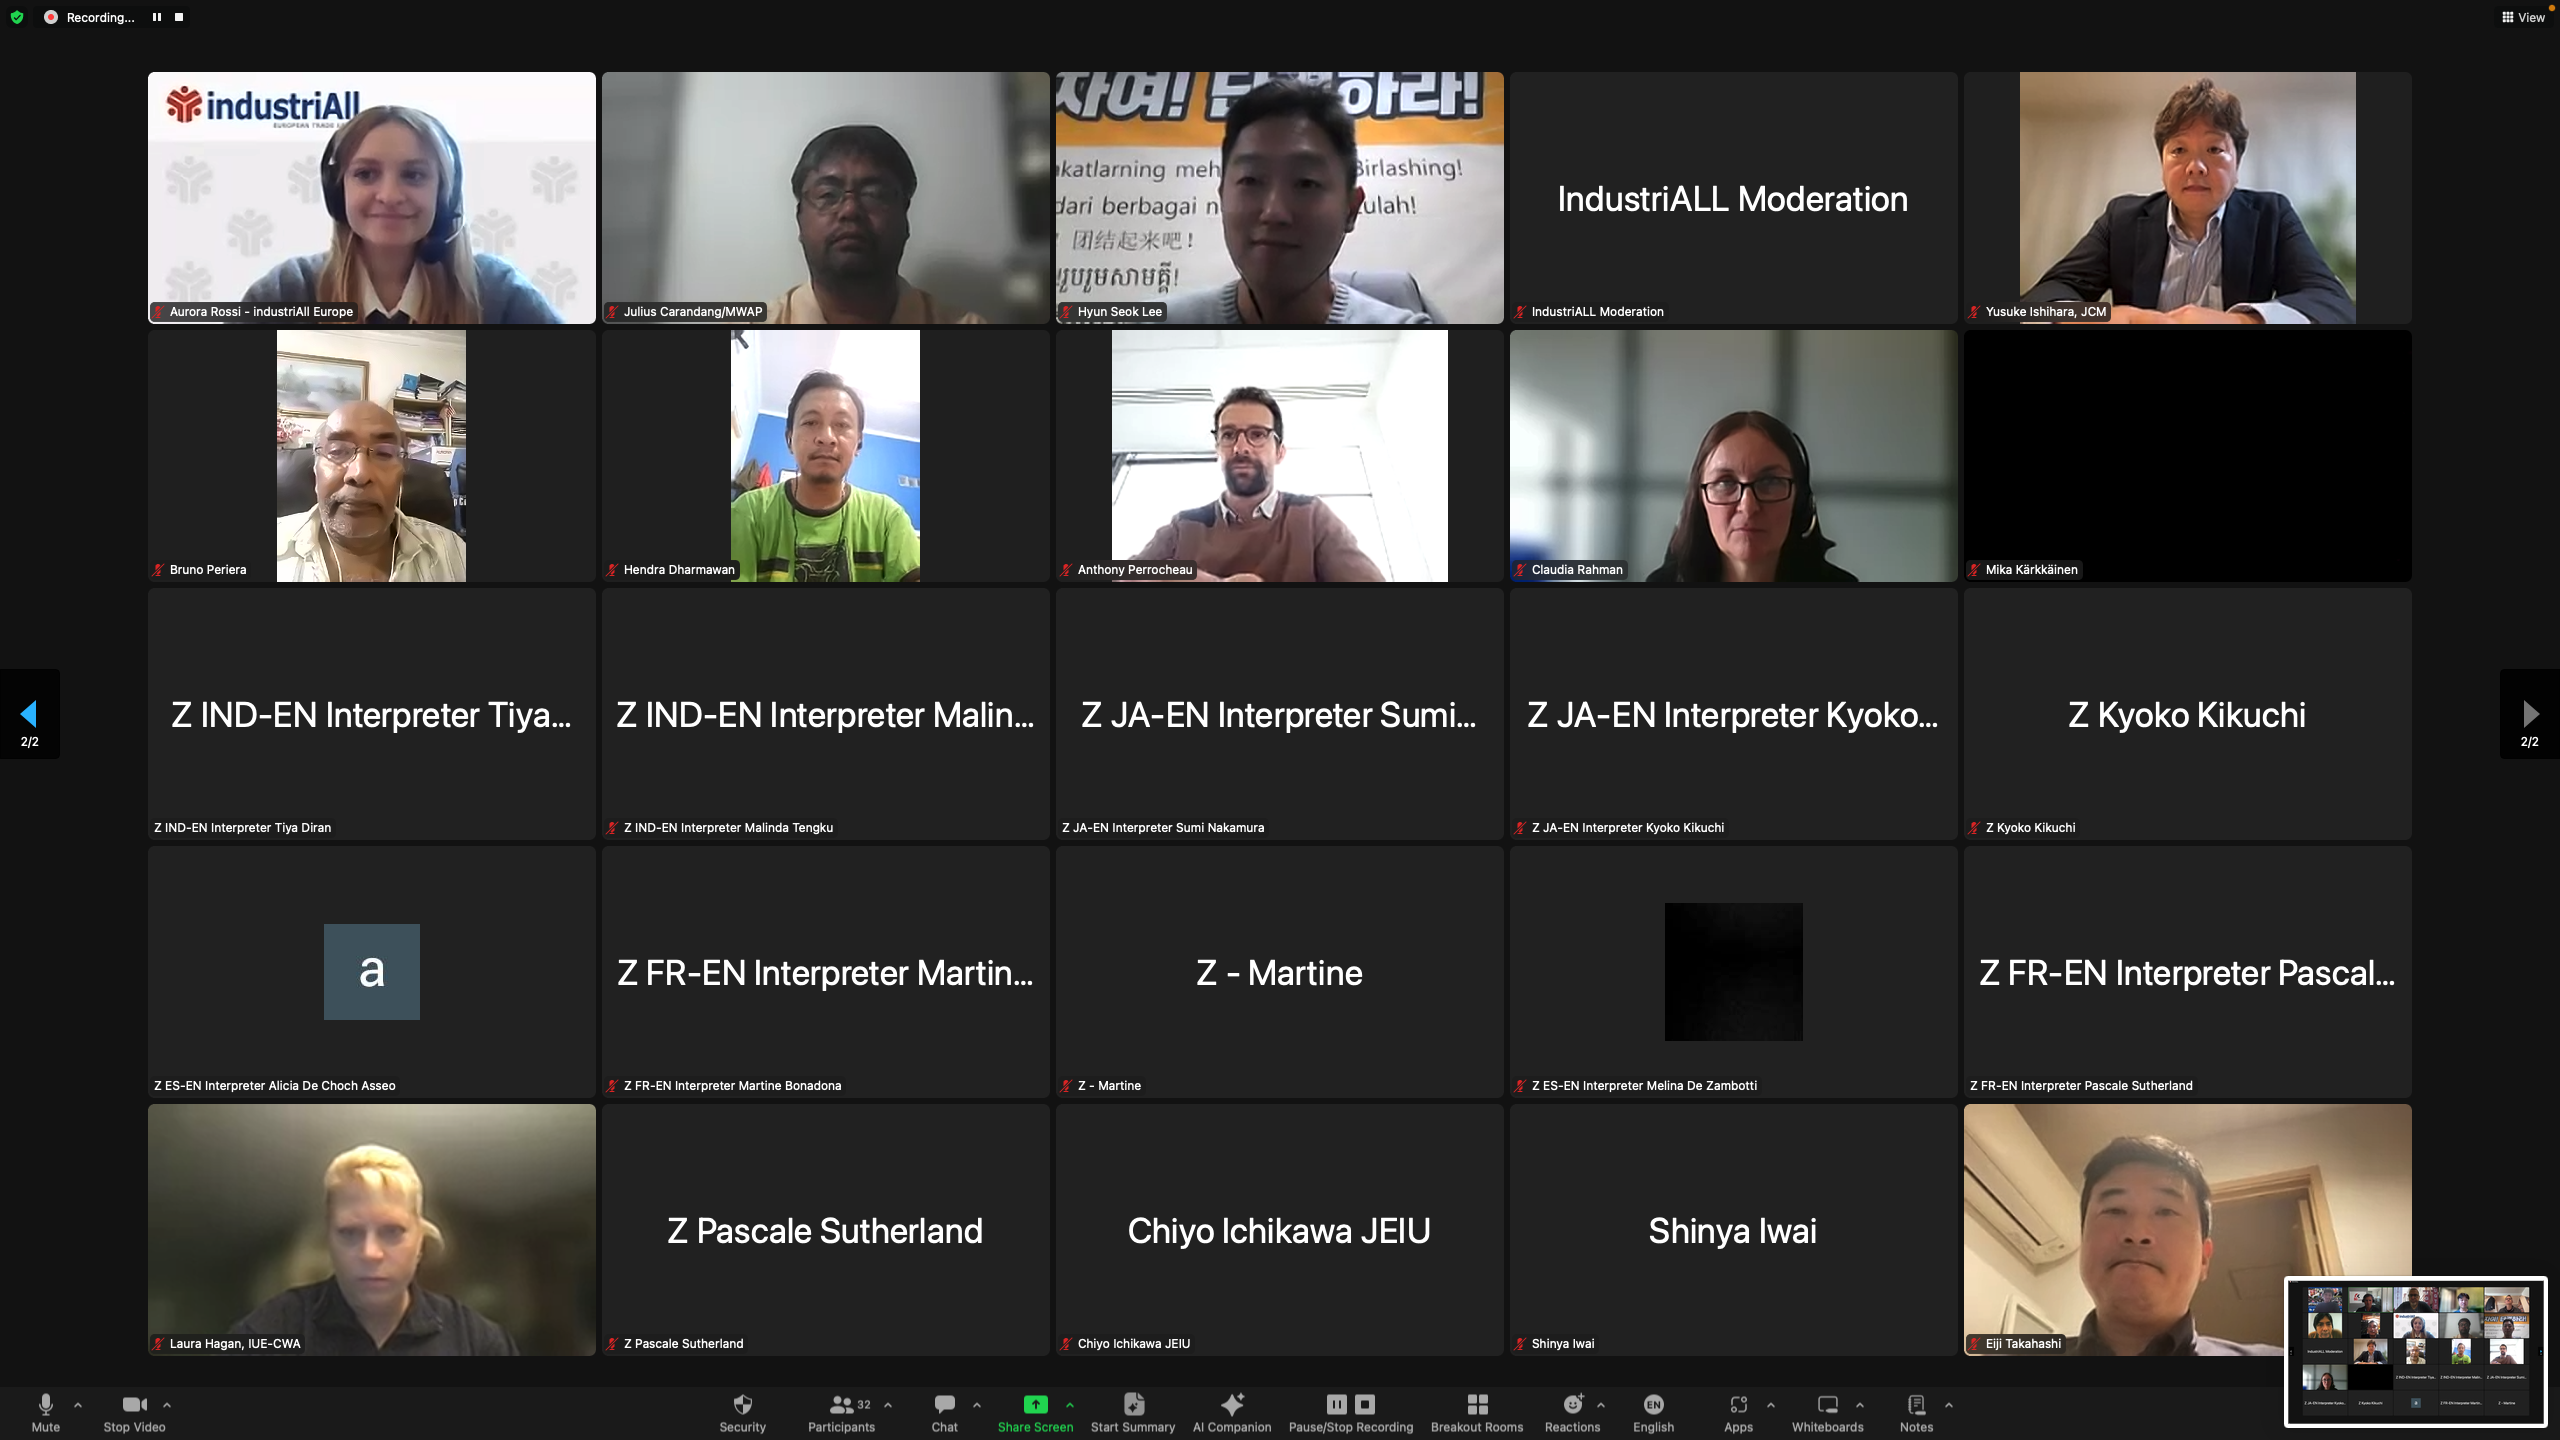Select Anthony Perrocheau video tile

pos(1280,456)
